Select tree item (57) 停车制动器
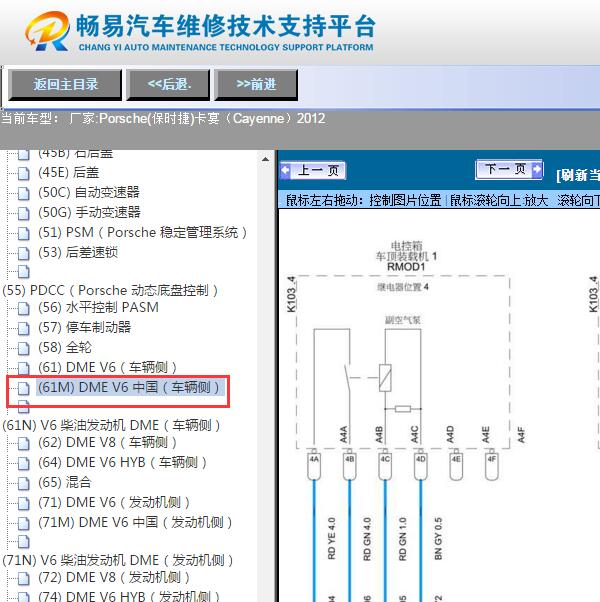This screenshot has height=602, width=600. (x=84, y=327)
